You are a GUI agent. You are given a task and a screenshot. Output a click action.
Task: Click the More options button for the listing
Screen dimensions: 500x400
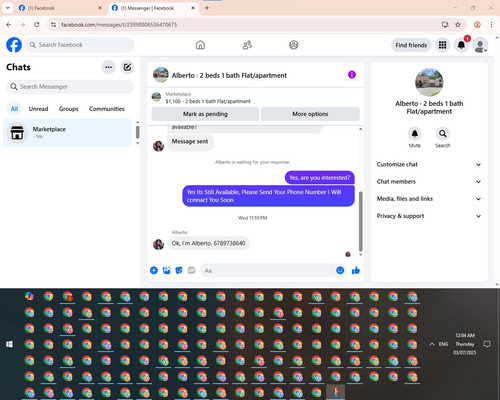310,114
